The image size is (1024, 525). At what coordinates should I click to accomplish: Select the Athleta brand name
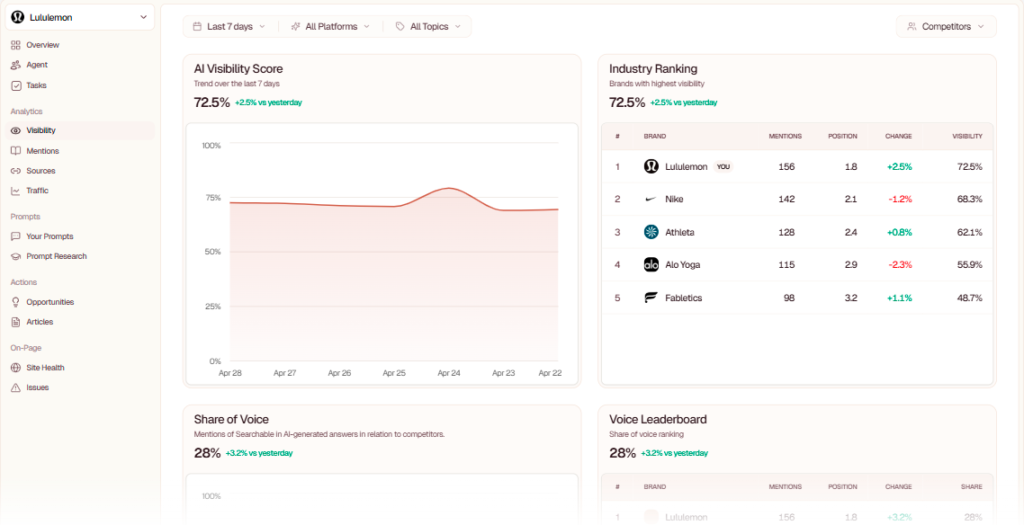680,232
